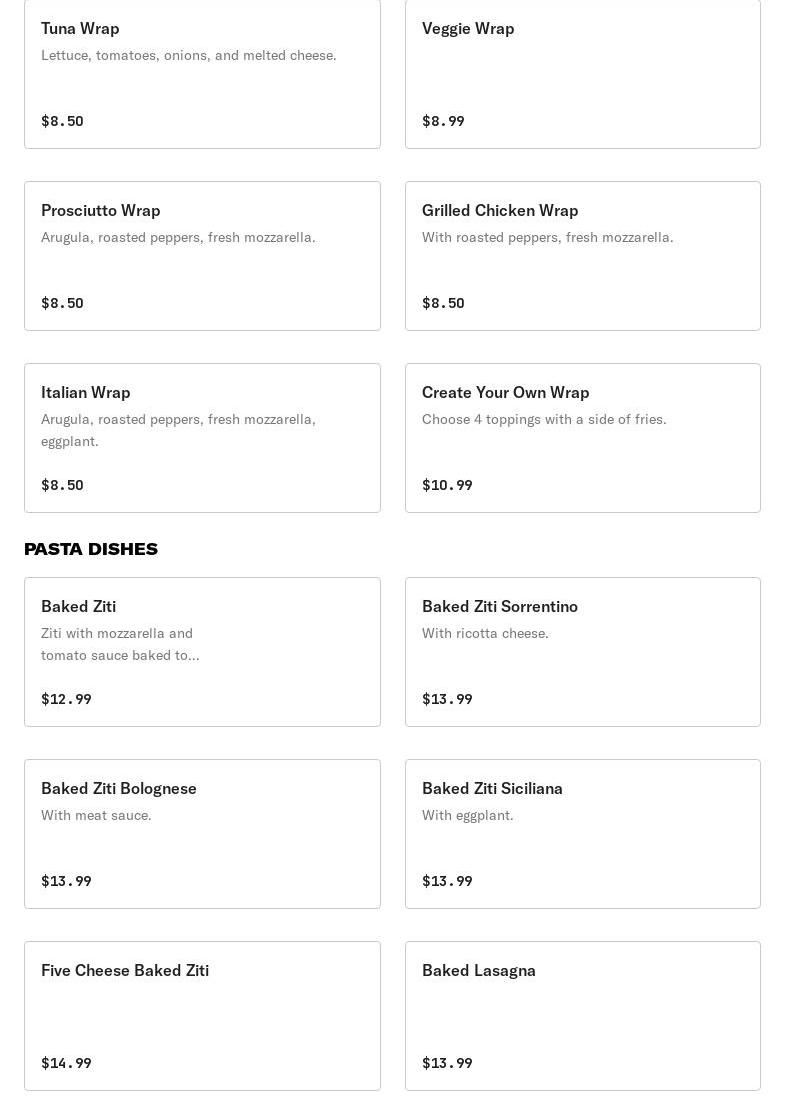Click the Pasta Dishes section heading
The image size is (785, 1119).
[x=91, y=549]
